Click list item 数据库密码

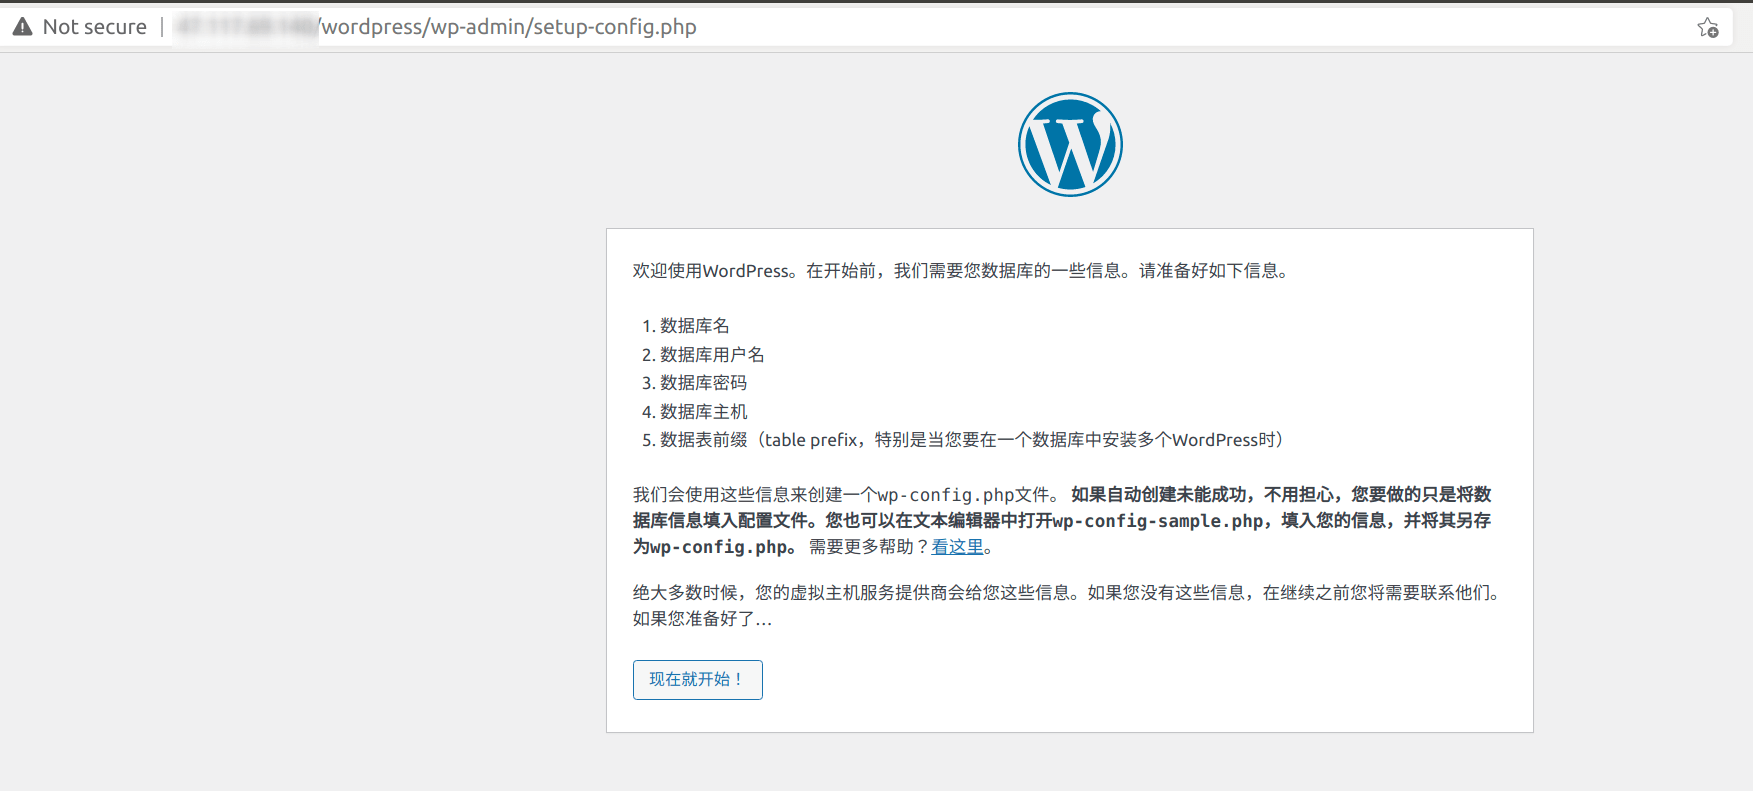(703, 383)
